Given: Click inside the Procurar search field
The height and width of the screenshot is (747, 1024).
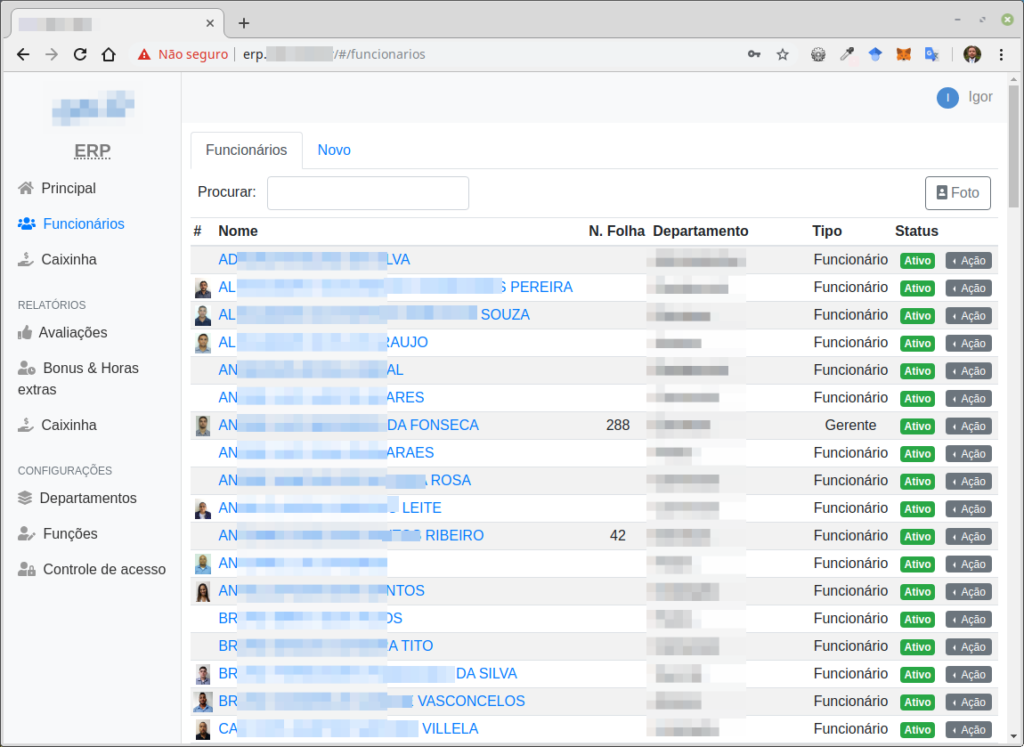Looking at the screenshot, I should coord(367,192).
